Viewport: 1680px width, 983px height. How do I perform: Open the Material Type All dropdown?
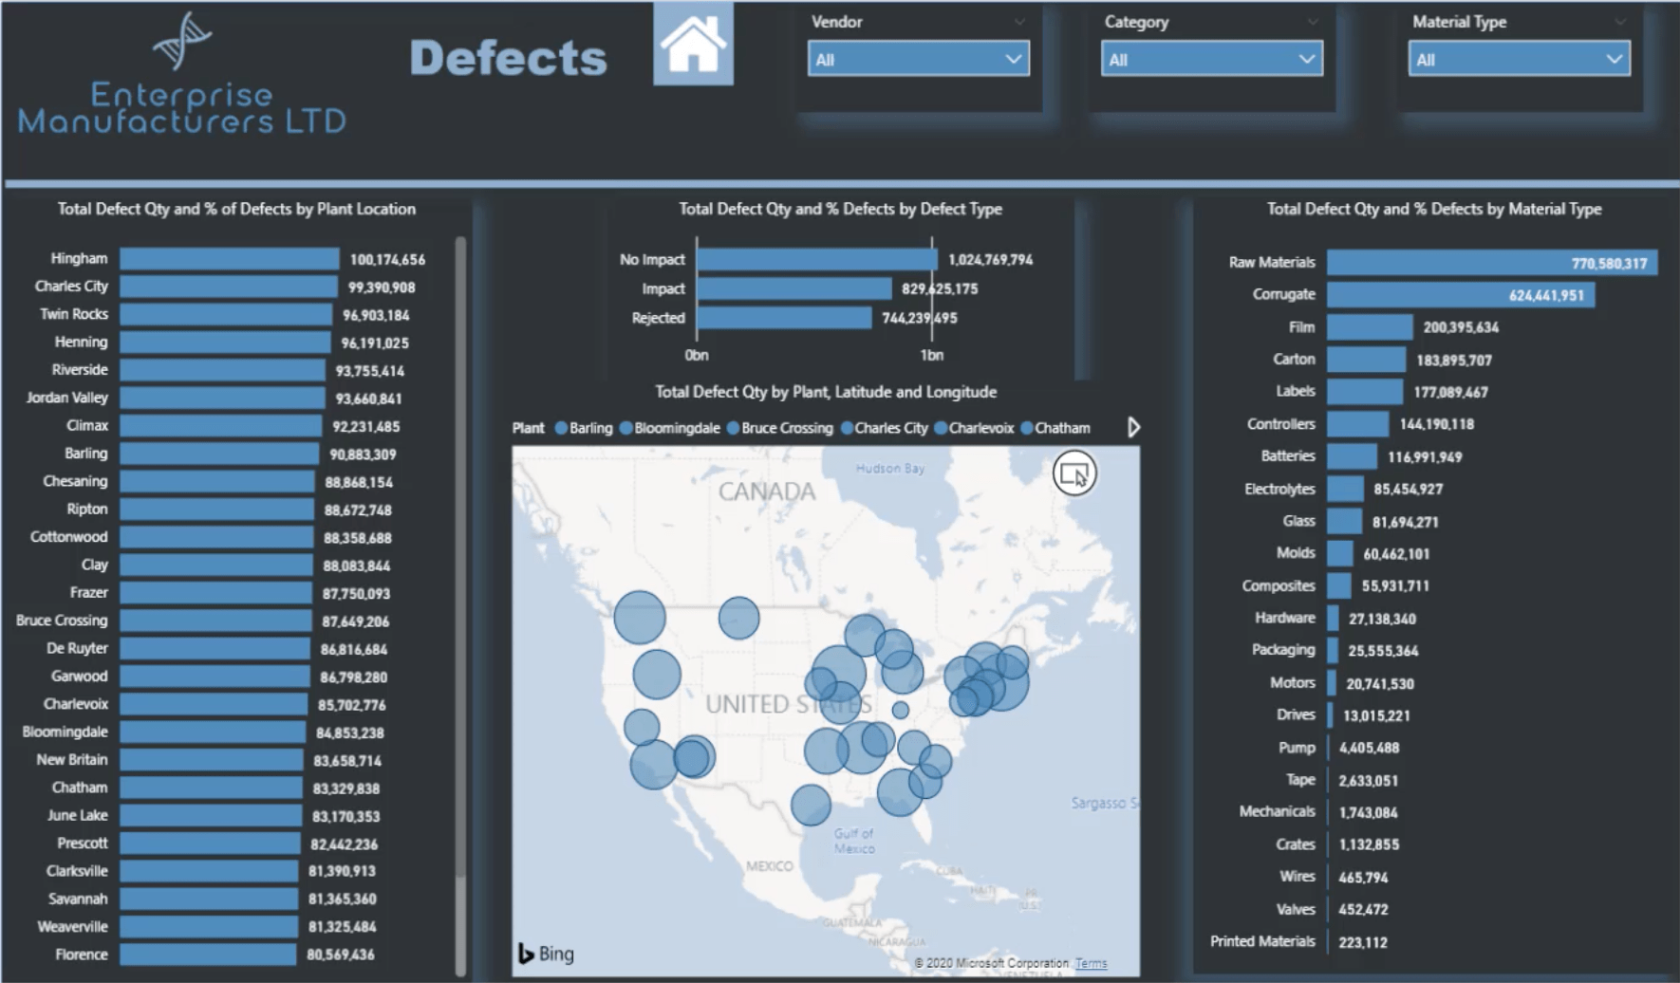[x=1520, y=59]
